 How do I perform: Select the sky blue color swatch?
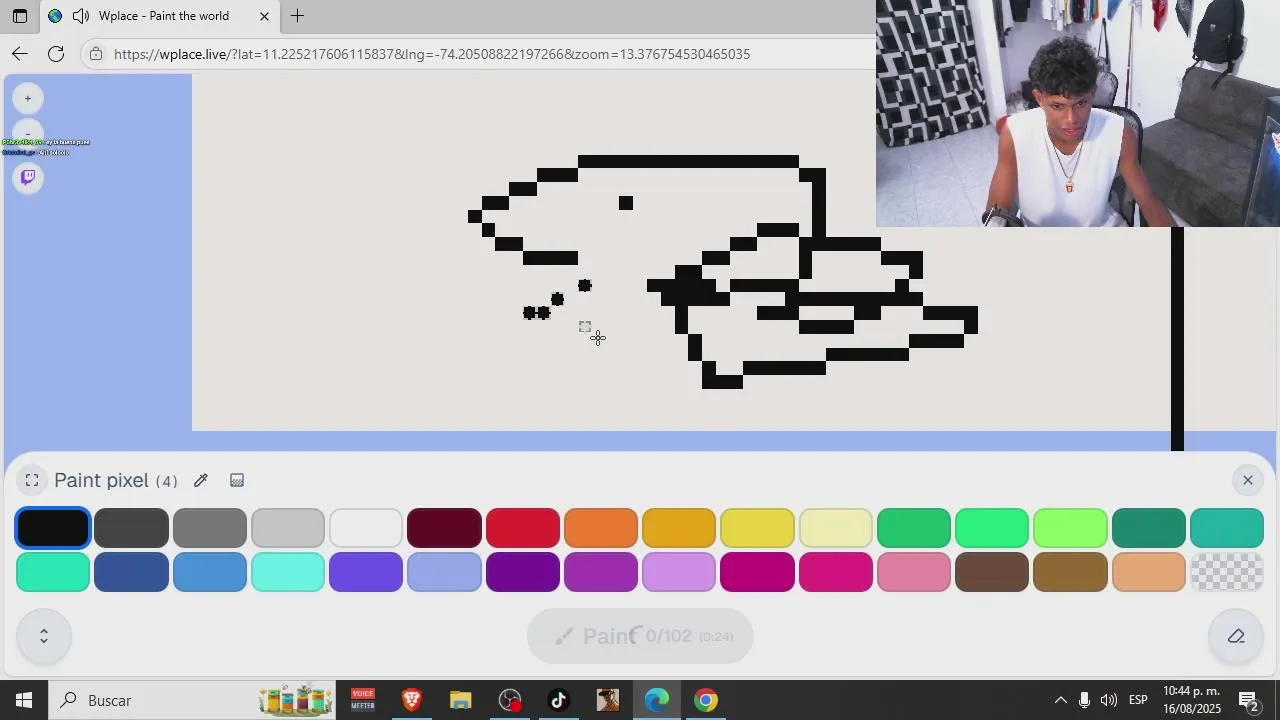(210, 572)
